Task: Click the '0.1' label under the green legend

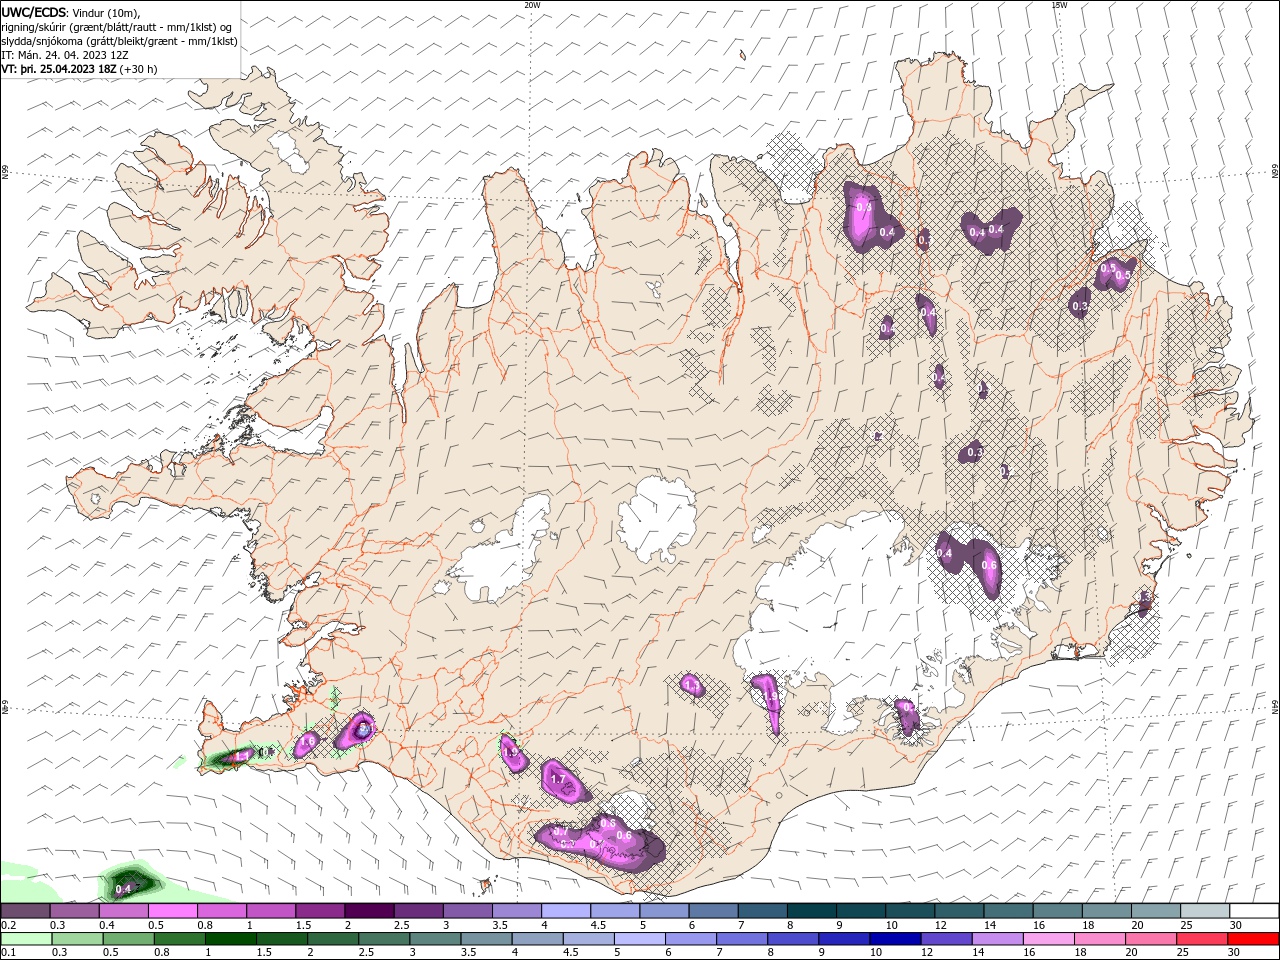Action: pos(8,953)
